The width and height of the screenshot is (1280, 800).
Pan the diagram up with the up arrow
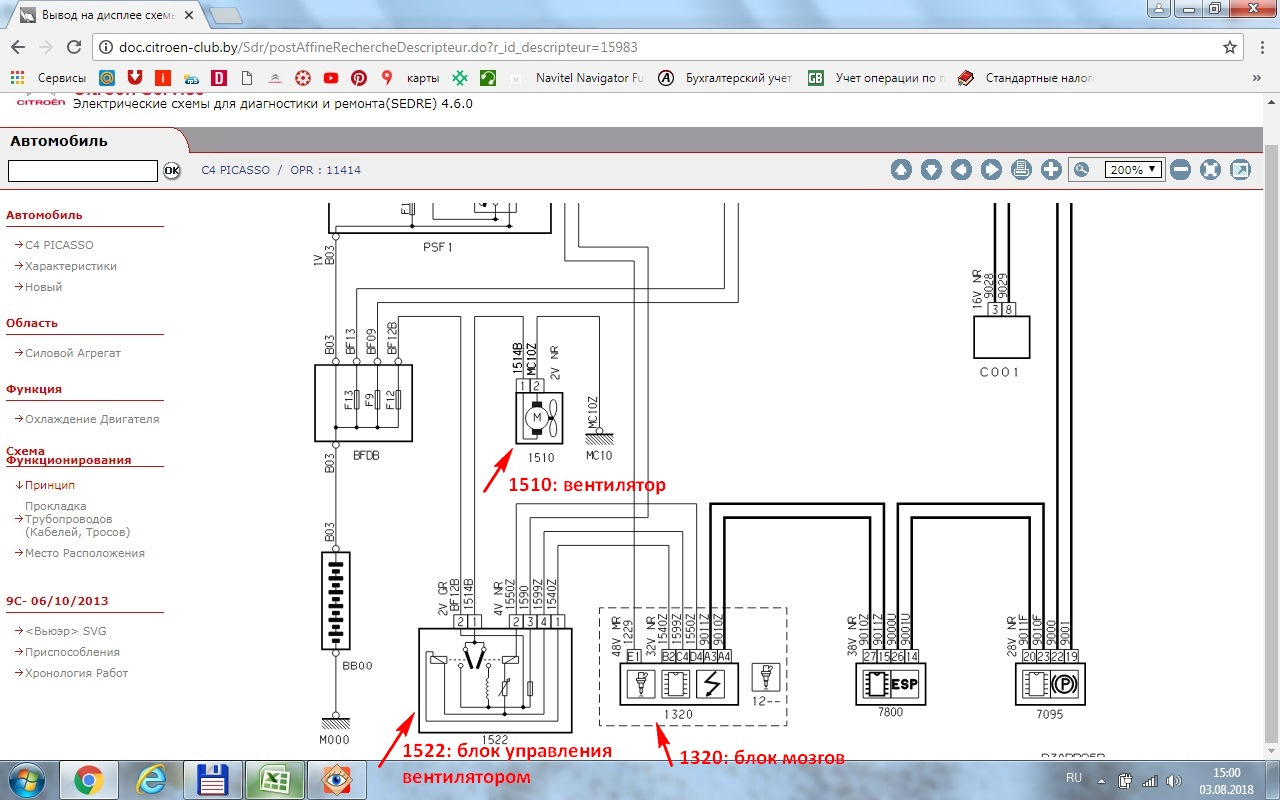click(901, 170)
